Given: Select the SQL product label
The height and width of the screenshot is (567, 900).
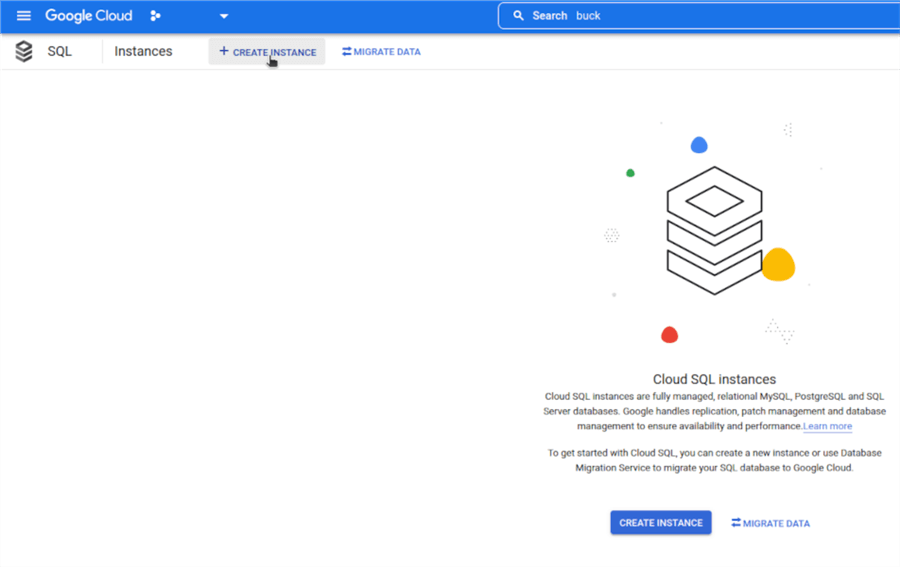Looking at the screenshot, I should click(x=60, y=51).
